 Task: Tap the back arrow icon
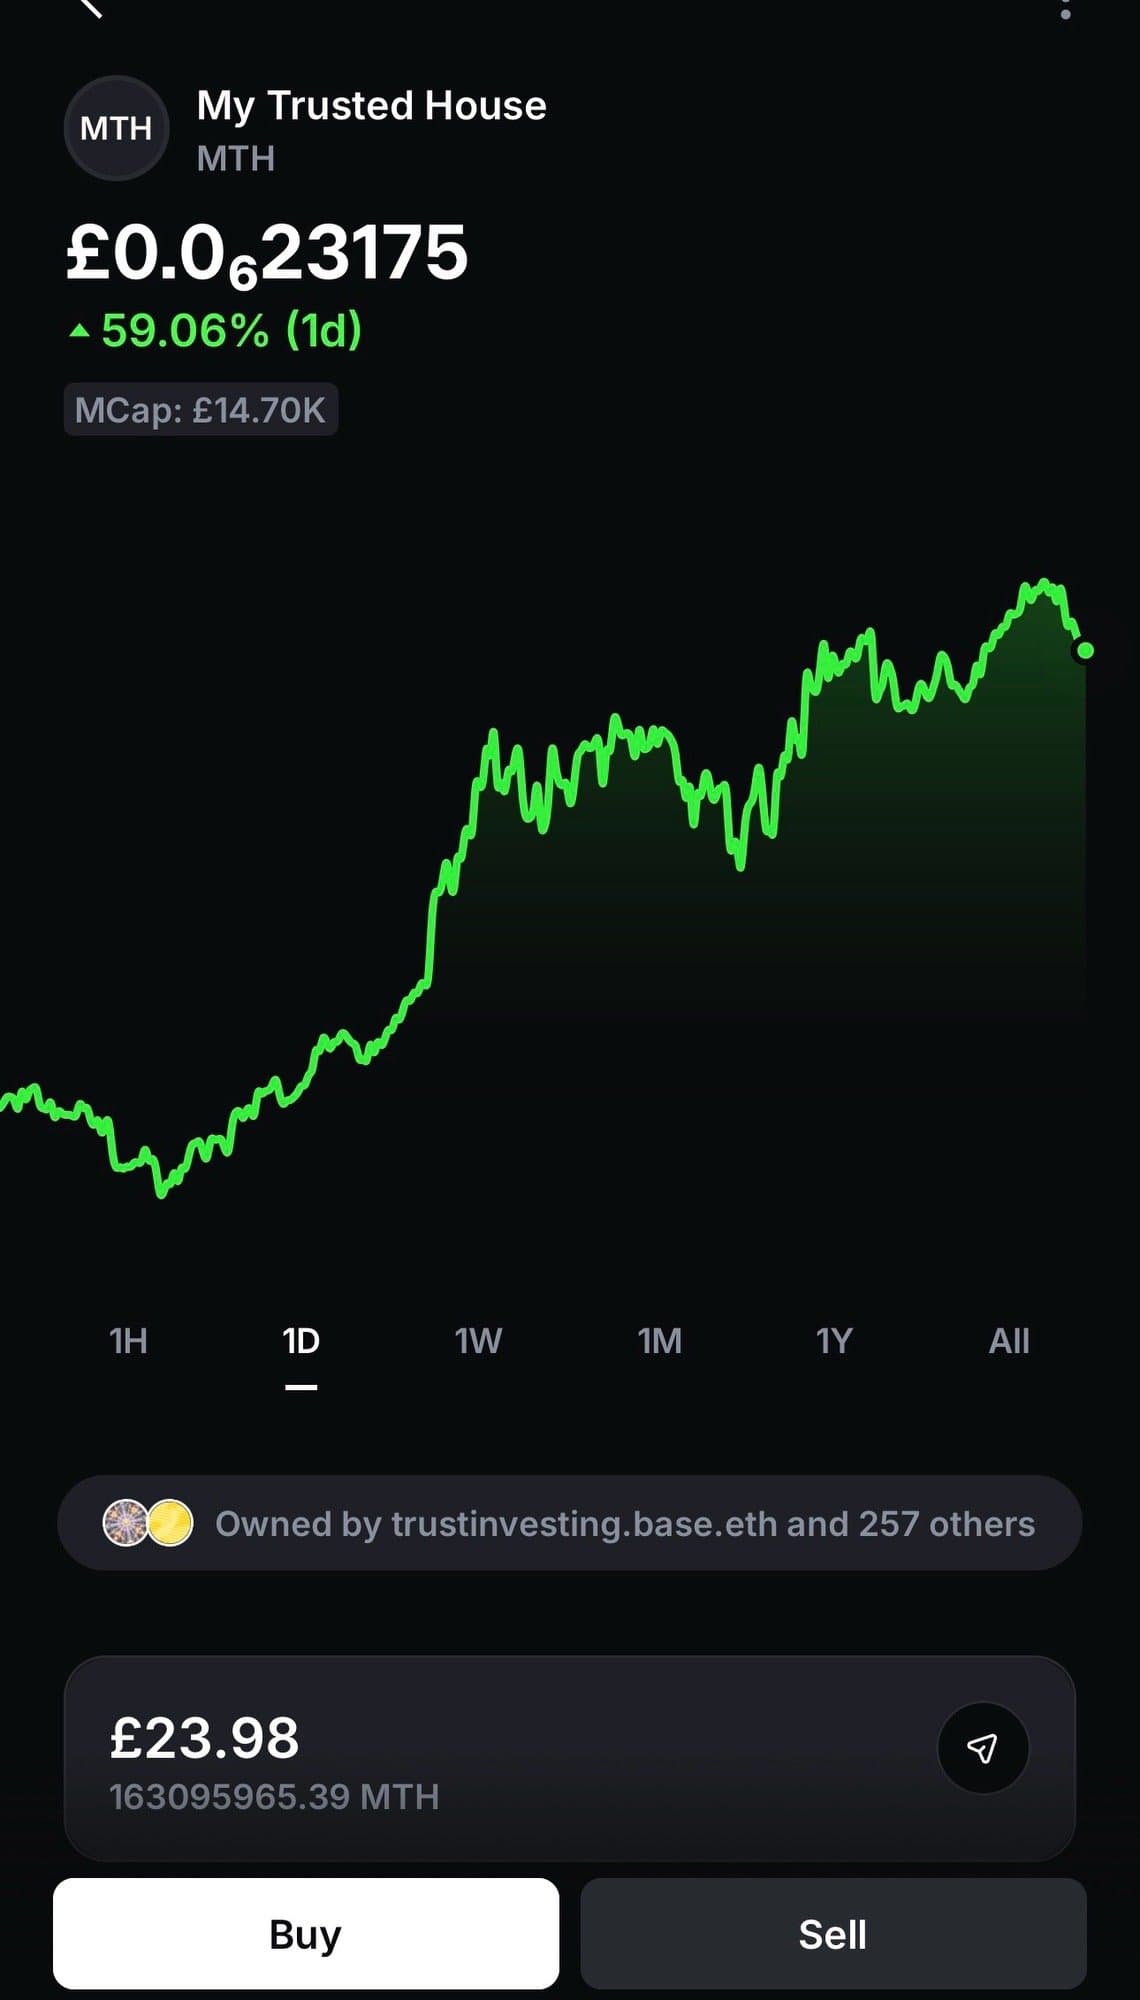pos(90,8)
